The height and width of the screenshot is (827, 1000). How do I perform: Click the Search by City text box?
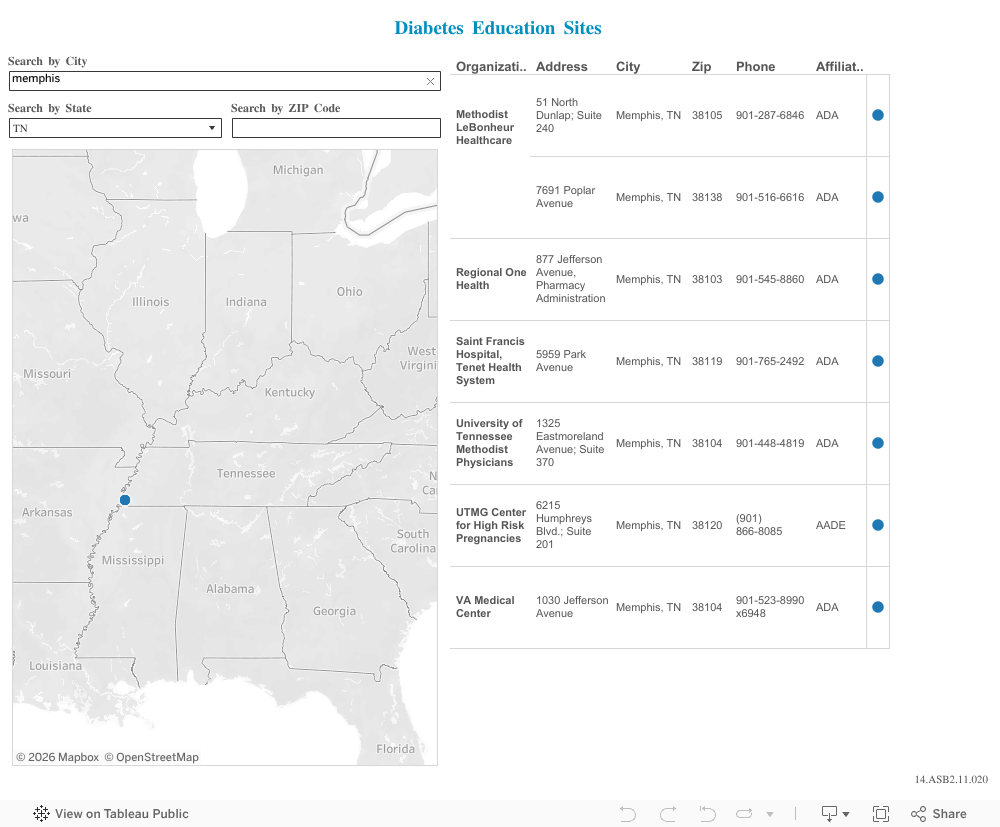pos(215,81)
